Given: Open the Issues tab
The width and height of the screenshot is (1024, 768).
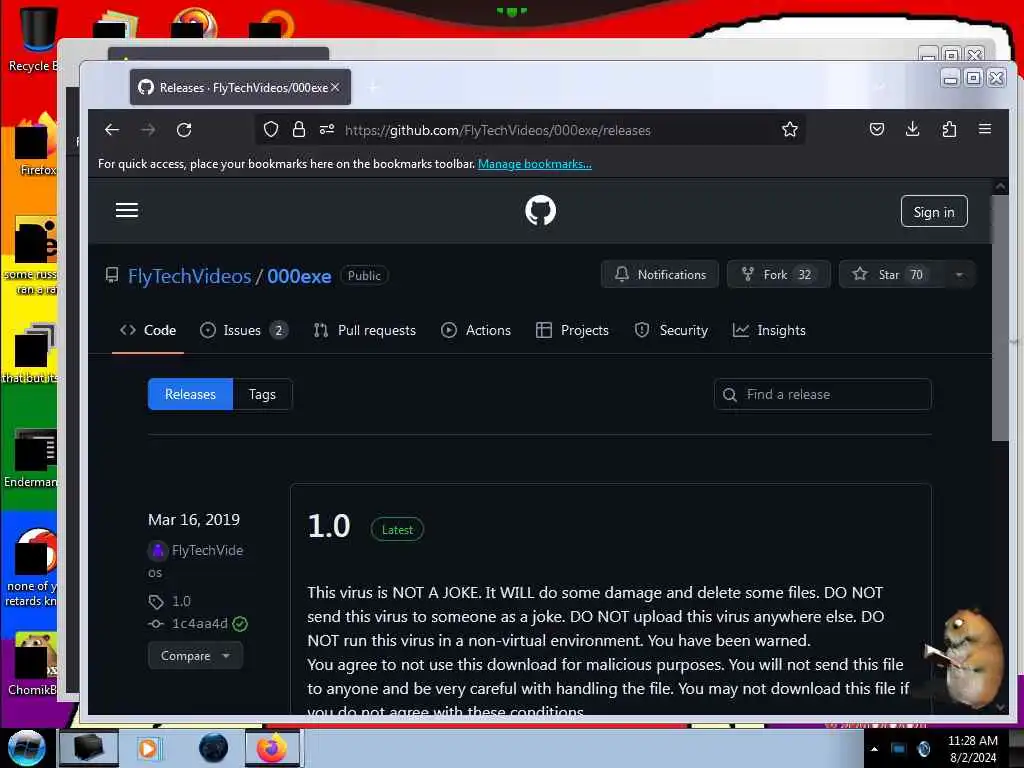Looking at the screenshot, I should point(242,330).
